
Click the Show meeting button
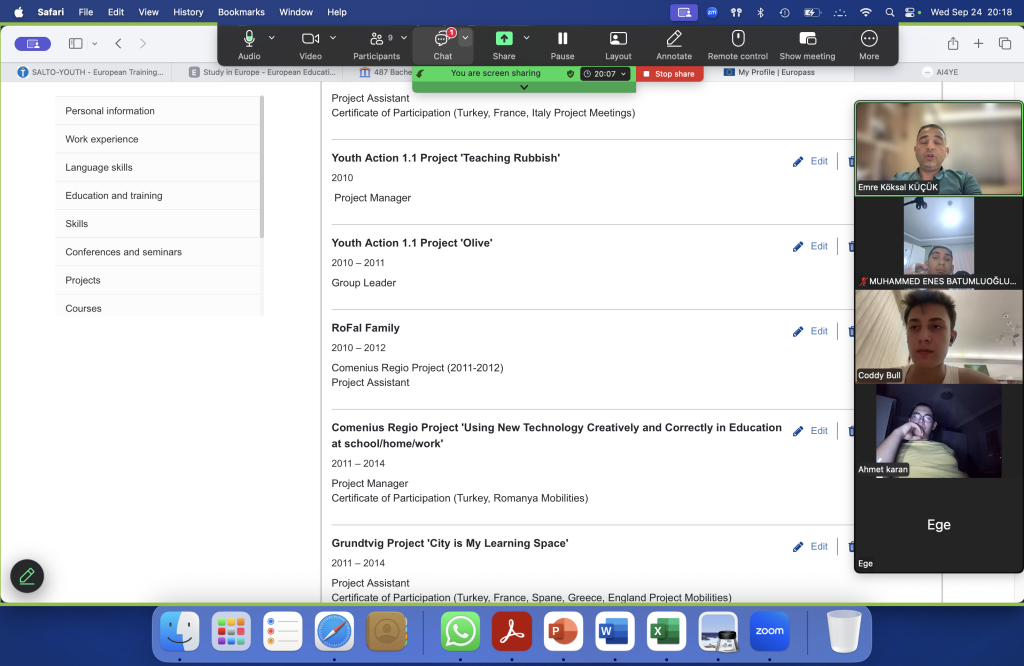coord(806,39)
